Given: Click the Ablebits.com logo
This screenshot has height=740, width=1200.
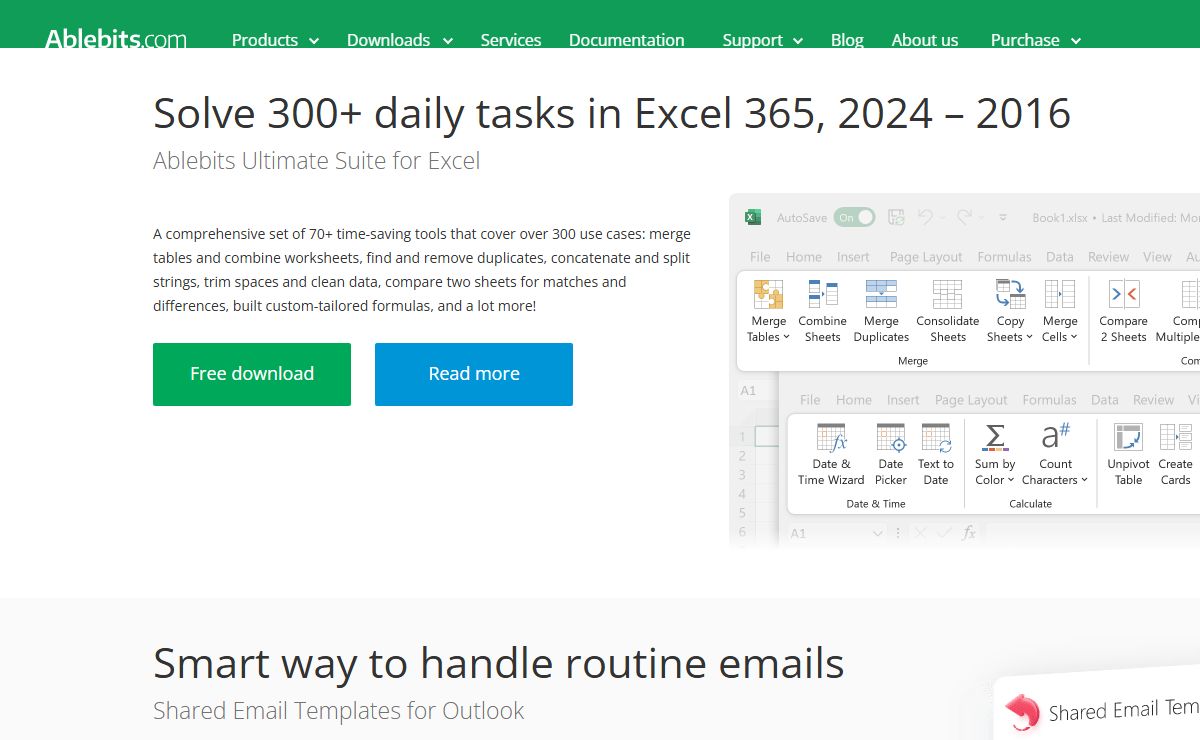Looking at the screenshot, I should tap(116, 40).
